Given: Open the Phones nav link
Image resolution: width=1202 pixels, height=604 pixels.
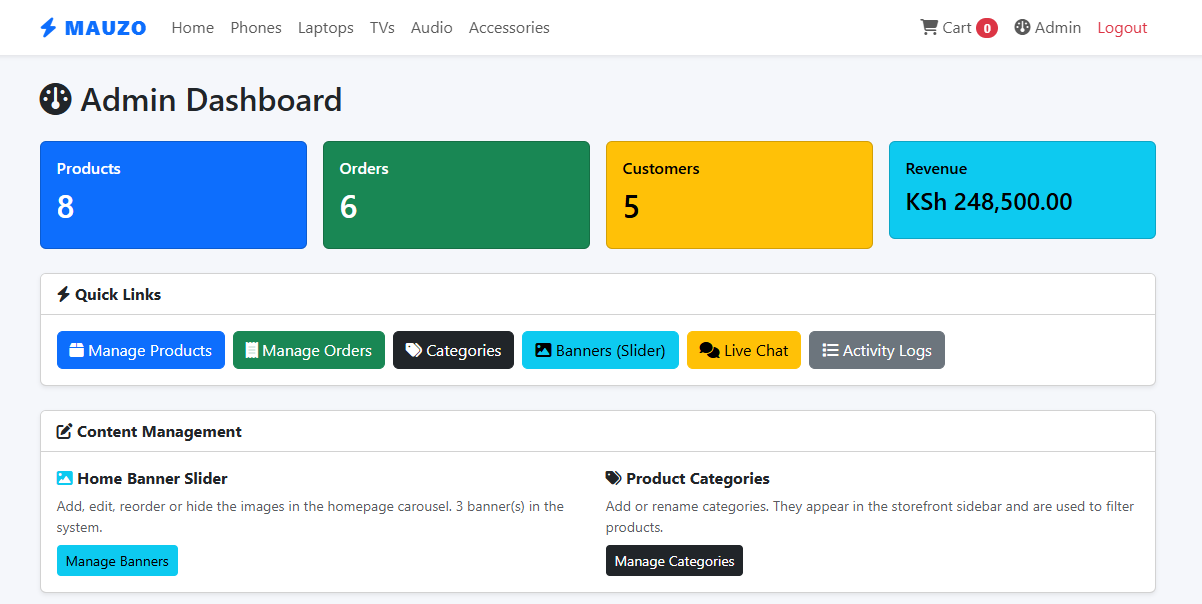Looking at the screenshot, I should pos(256,28).
